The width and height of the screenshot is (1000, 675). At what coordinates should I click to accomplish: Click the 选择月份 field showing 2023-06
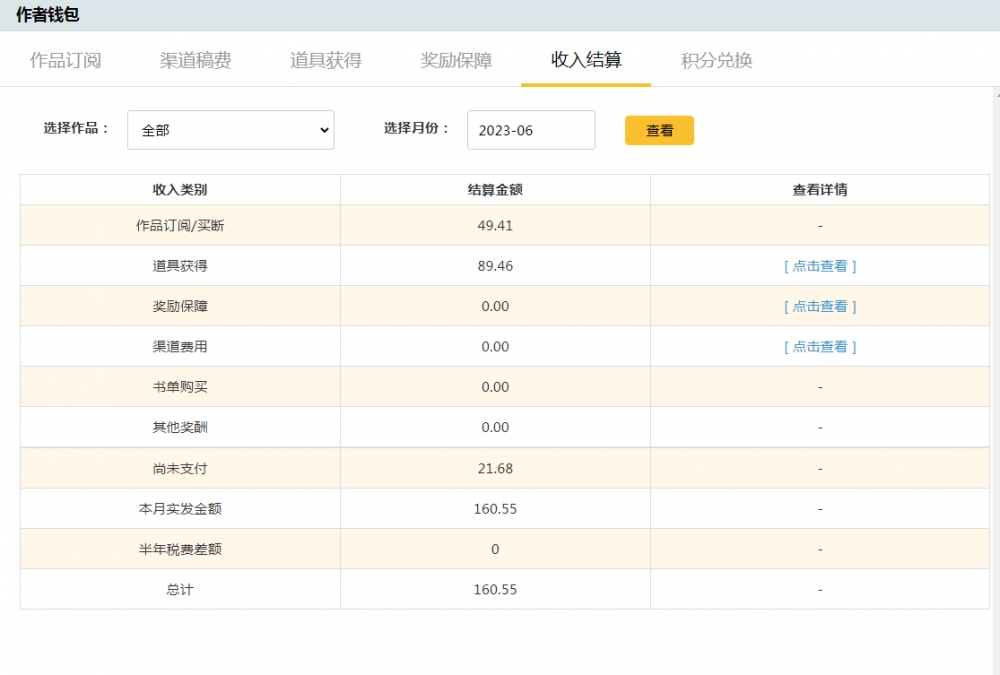point(530,130)
